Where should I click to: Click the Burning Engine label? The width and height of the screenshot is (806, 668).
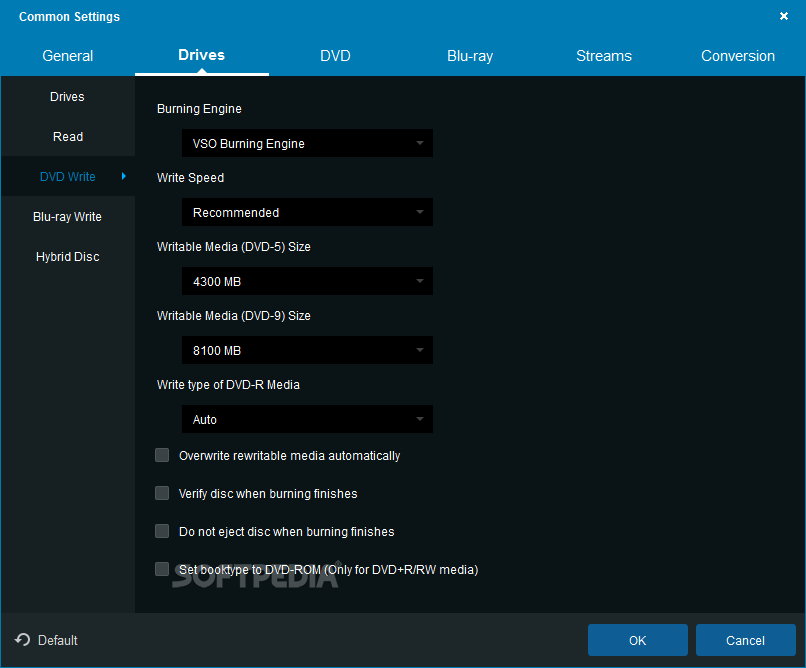point(199,109)
